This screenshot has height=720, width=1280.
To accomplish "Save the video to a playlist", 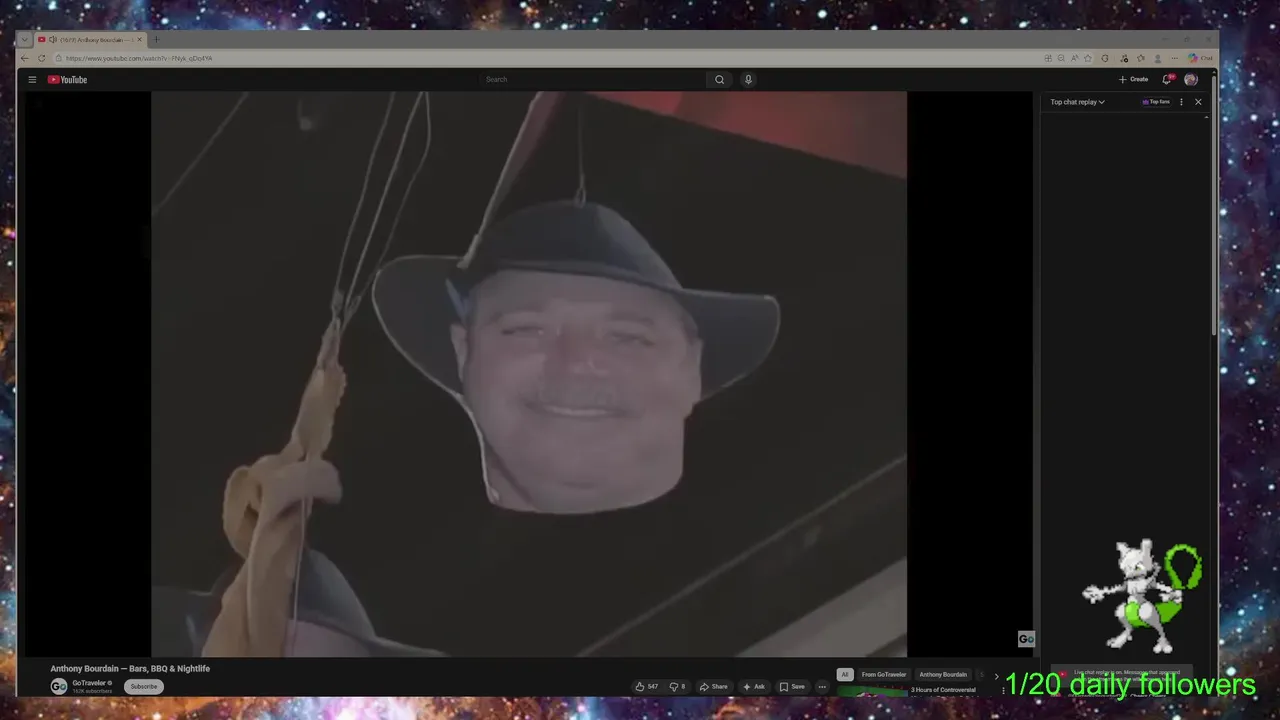I will (x=791, y=686).
